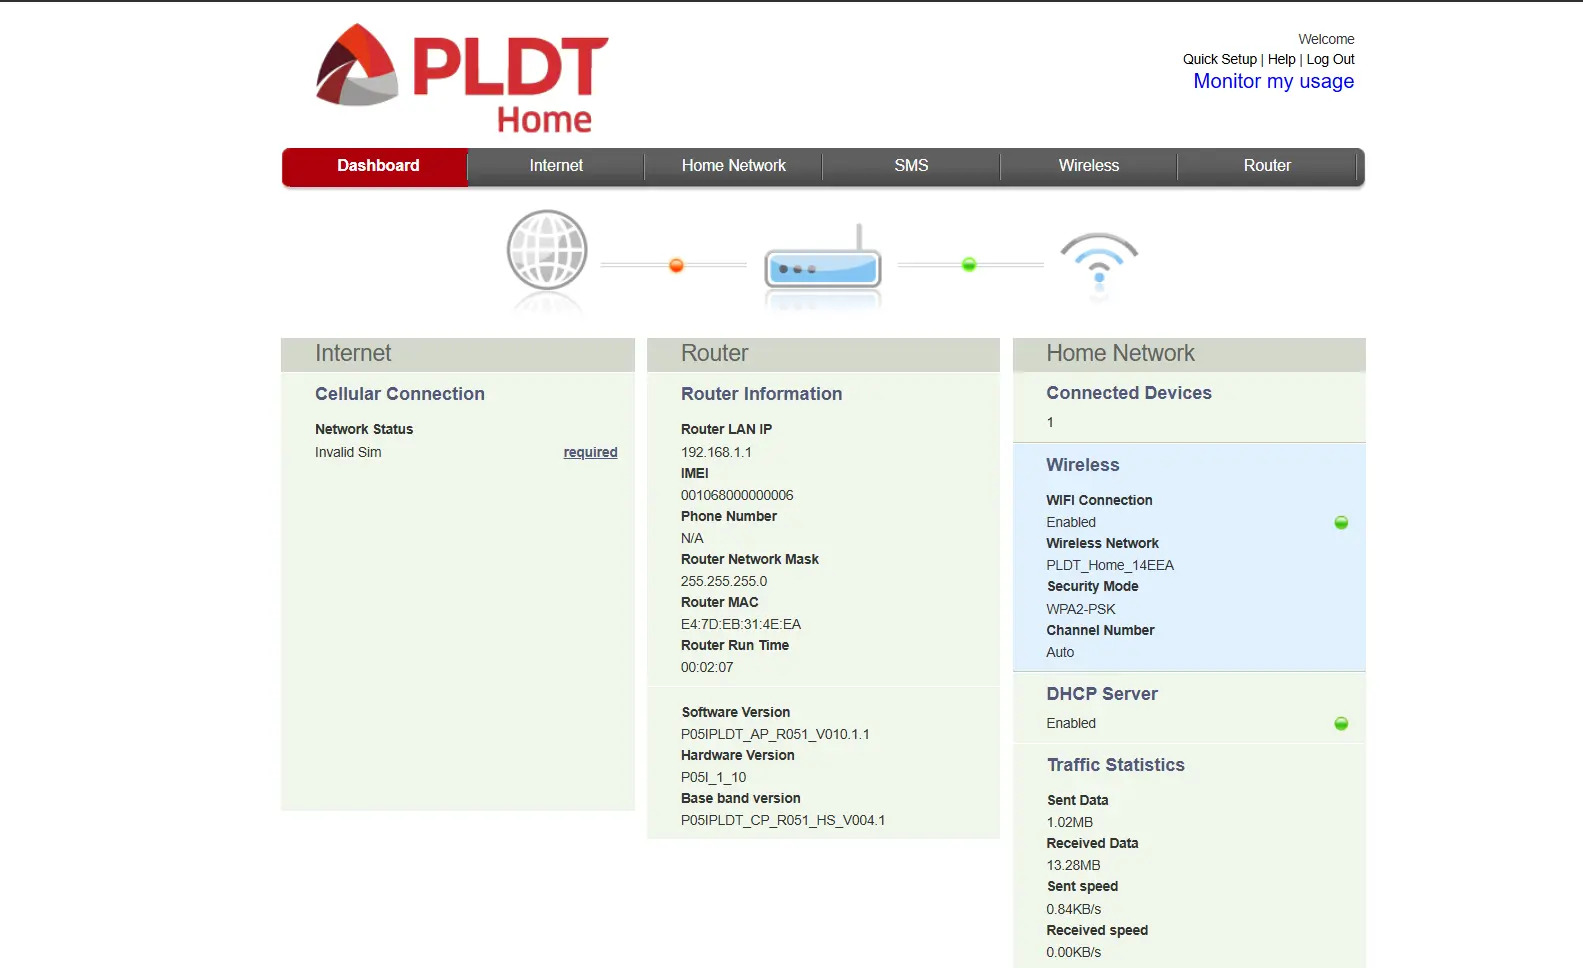Click Log Out
Viewport: 1583px width, 968px height.
point(1331,59)
